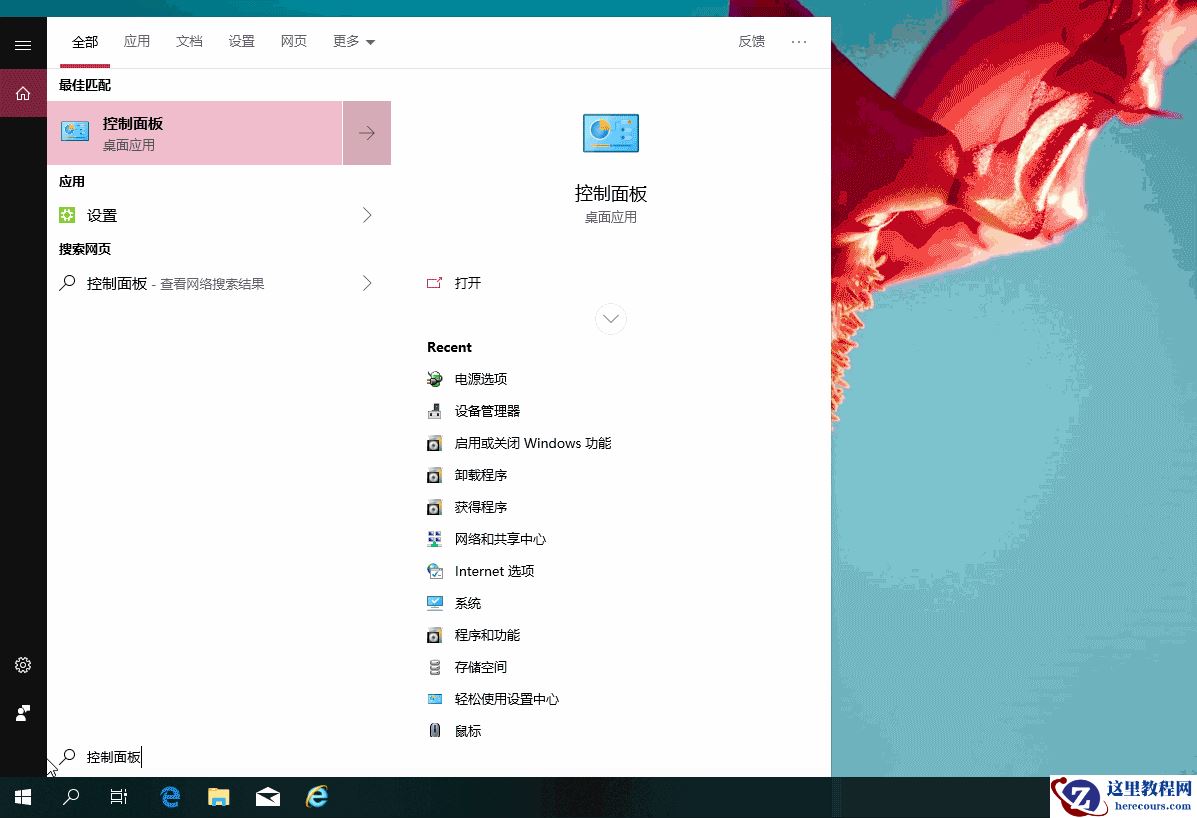The height and width of the screenshot is (818, 1197).
Task: Open the 反馈 feedback option
Action: point(751,41)
